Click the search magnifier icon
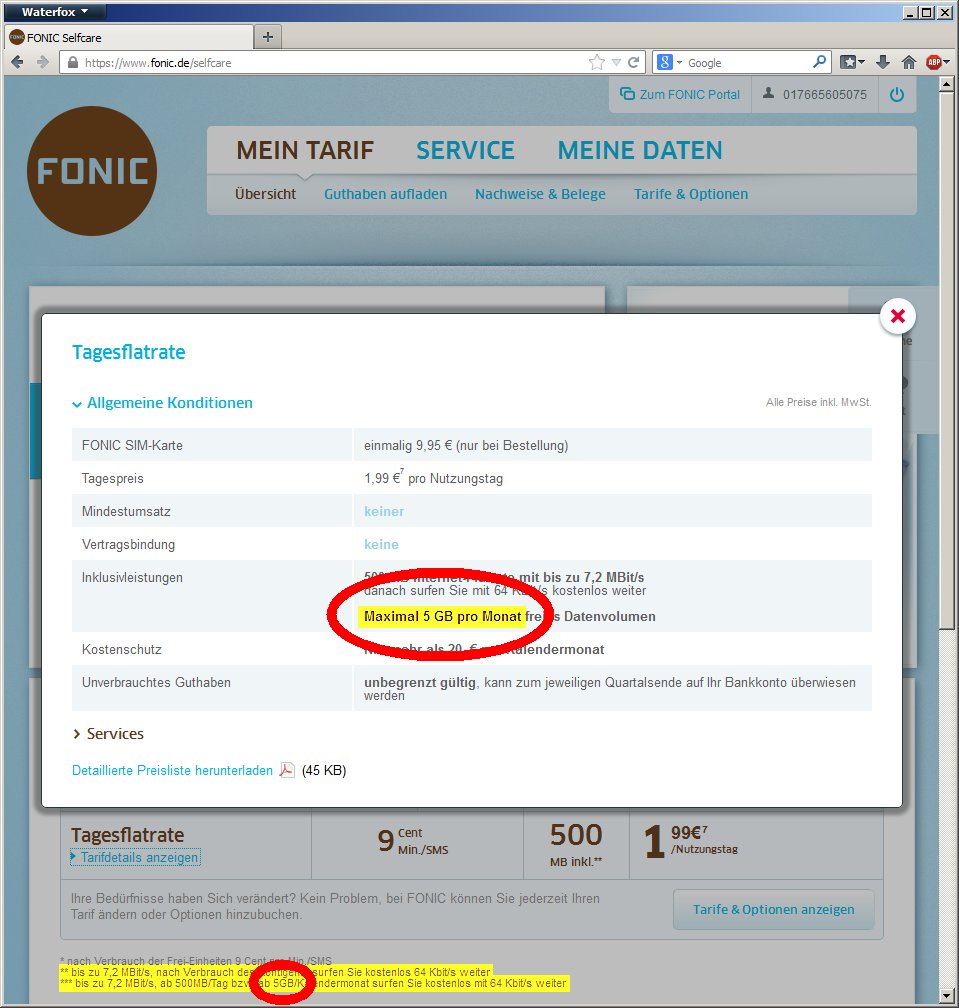 pyautogui.click(x=819, y=62)
